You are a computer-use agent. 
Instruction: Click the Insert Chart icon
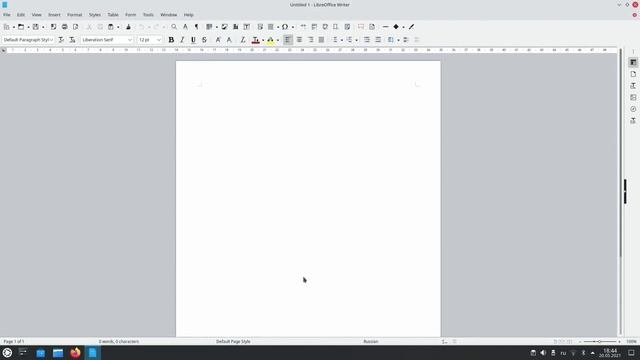(236, 27)
